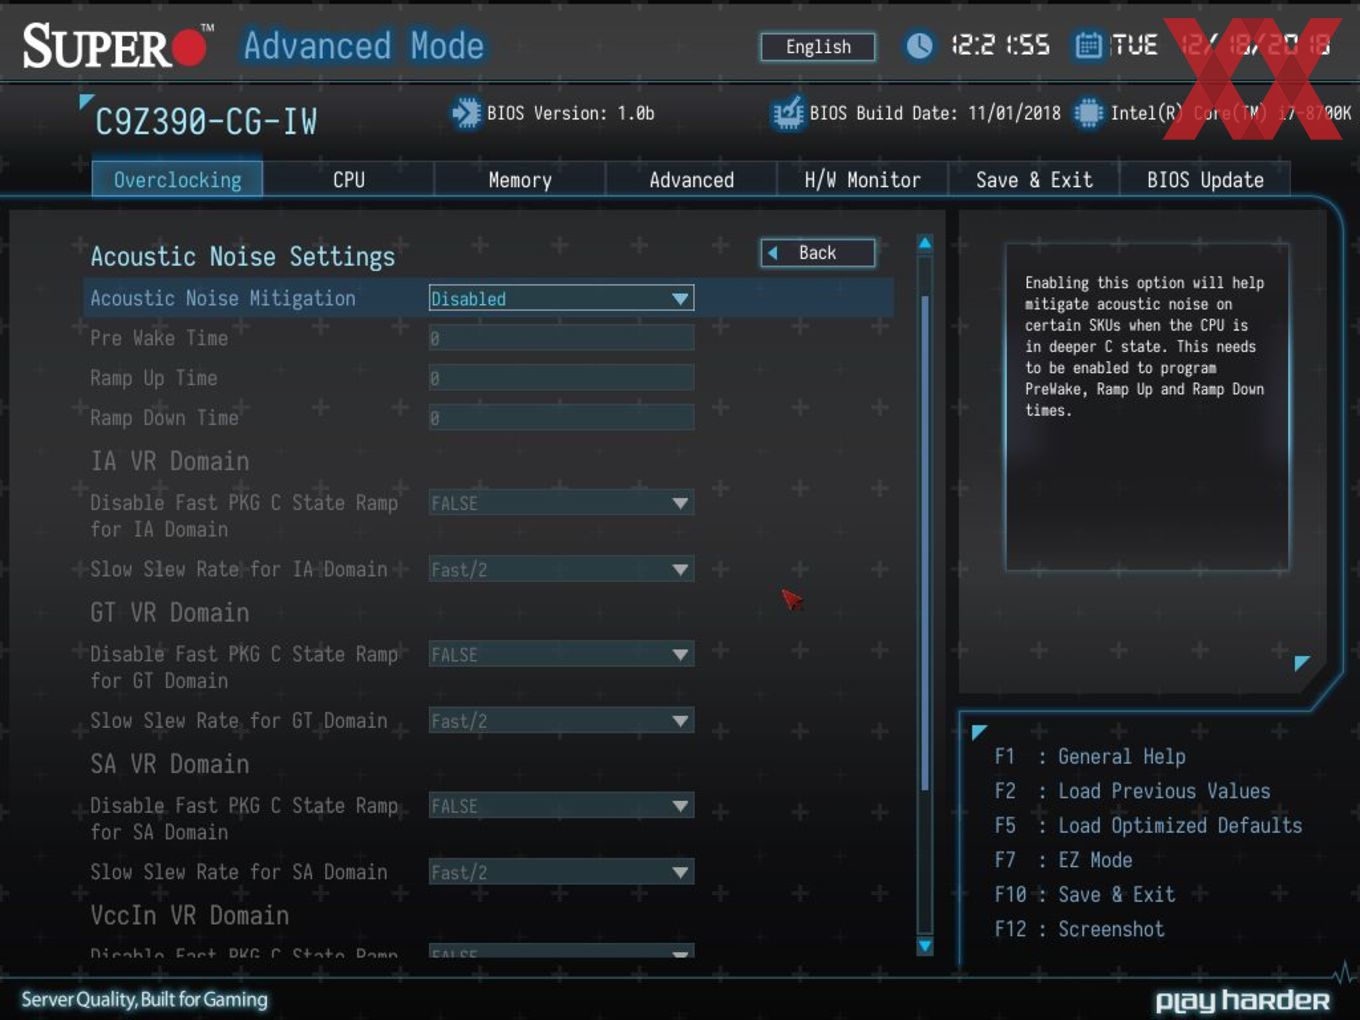Image resolution: width=1360 pixels, height=1020 pixels.
Task: Click F7 EZ Mode shortcut
Action: click(1063, 860)
